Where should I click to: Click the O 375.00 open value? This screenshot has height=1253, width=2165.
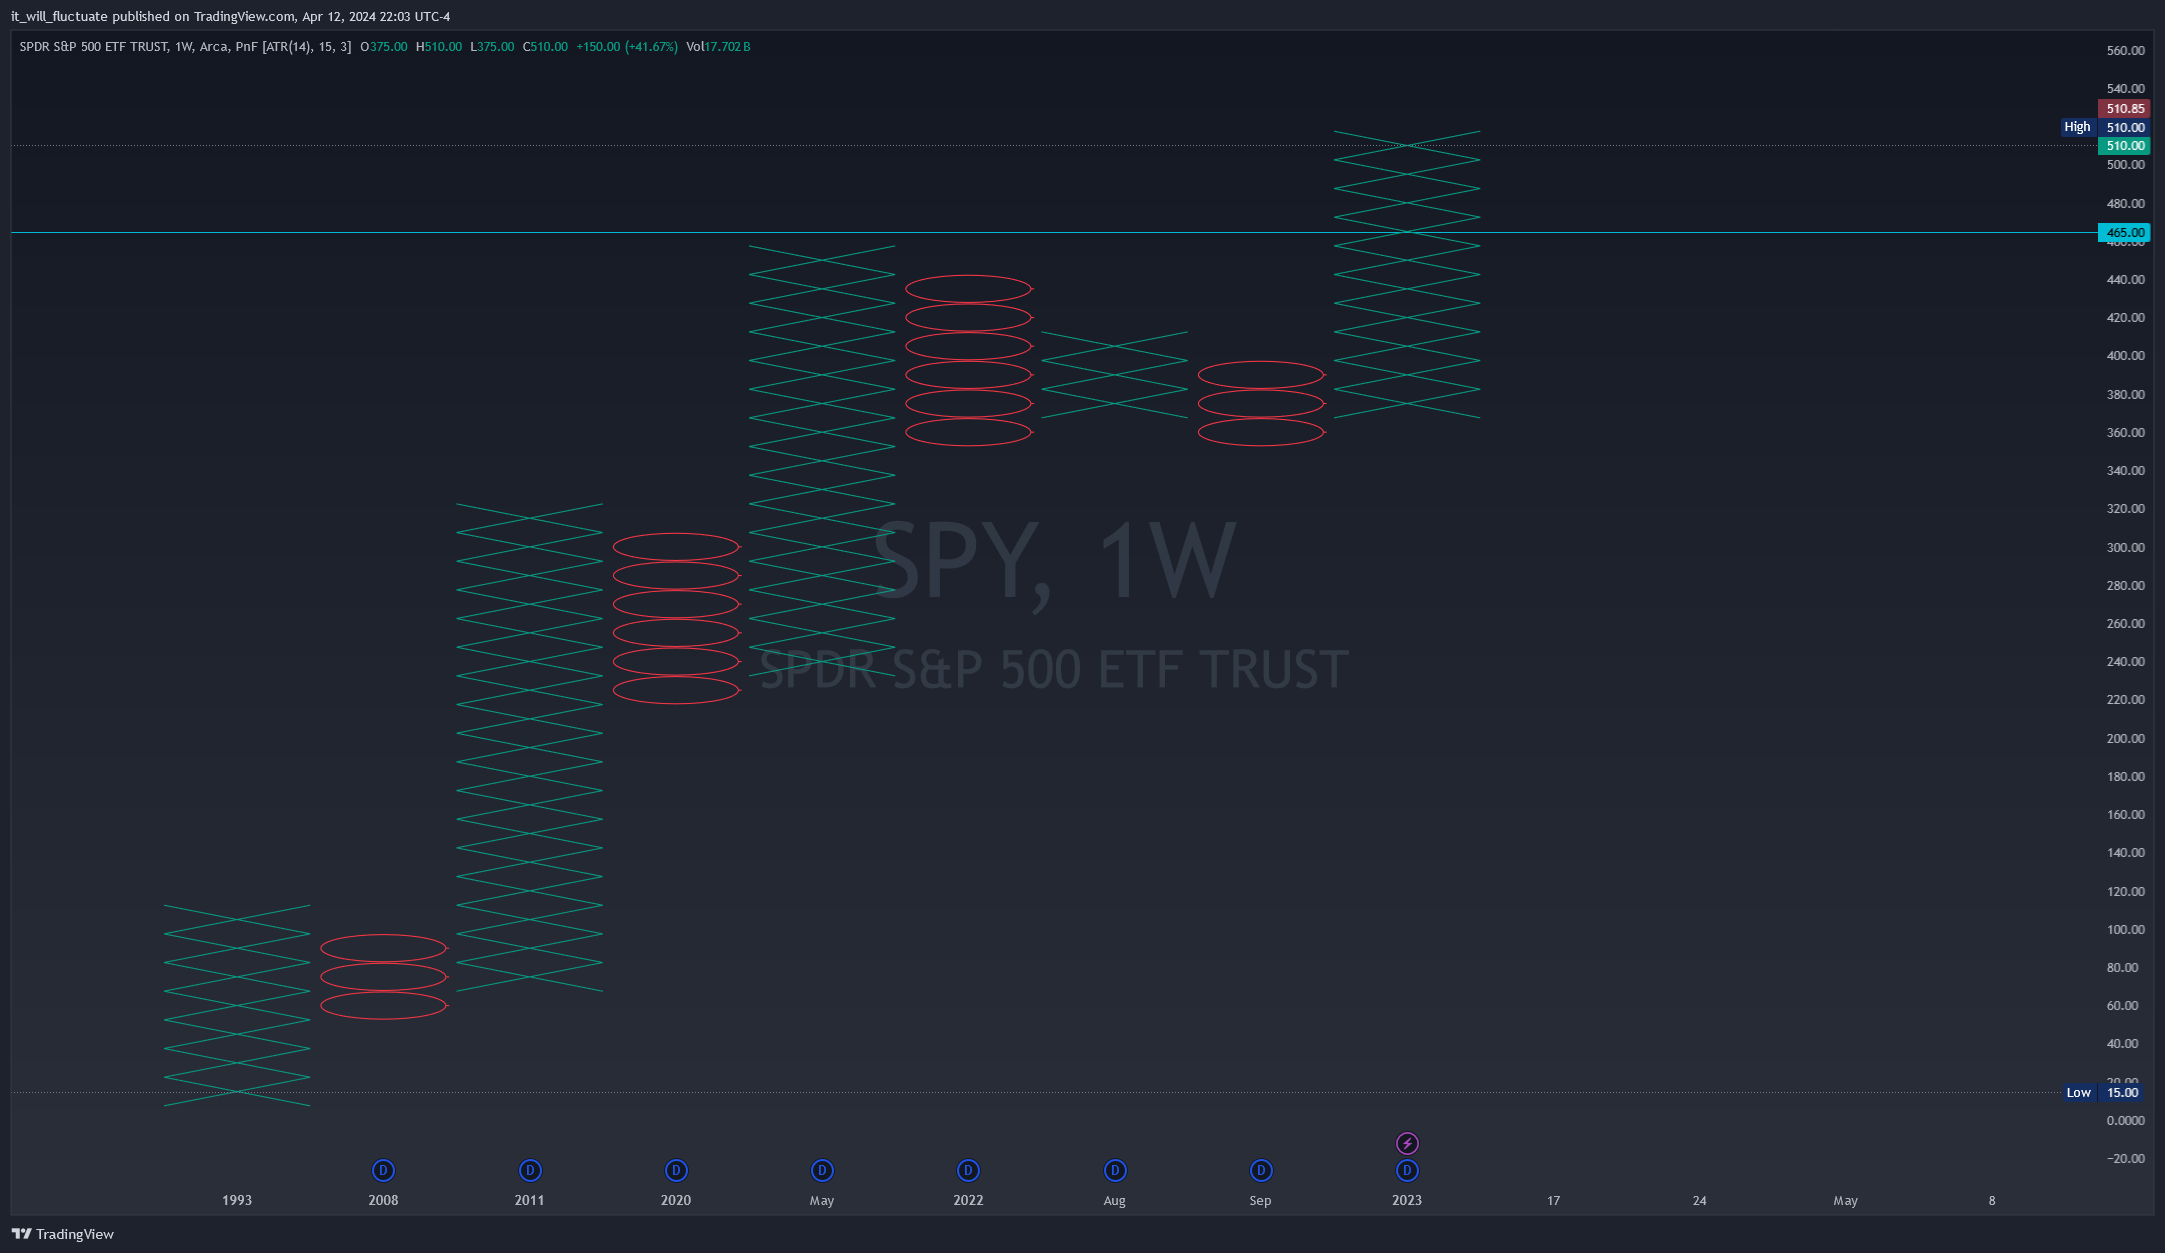(x=384, y=47)
